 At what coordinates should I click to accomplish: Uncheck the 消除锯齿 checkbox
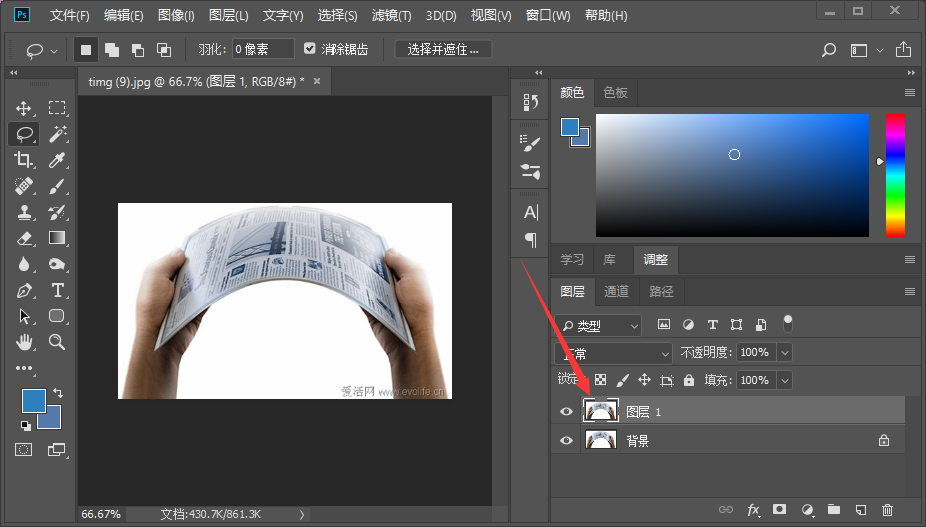click(310, 49)
